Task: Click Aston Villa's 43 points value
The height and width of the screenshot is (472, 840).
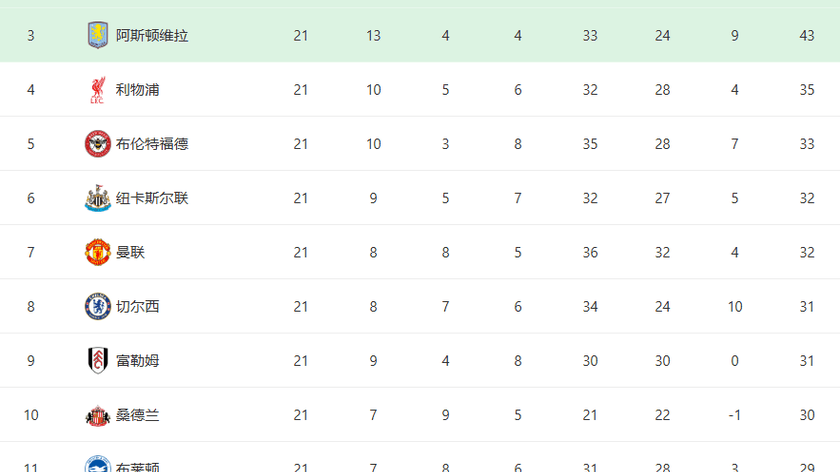Action: tap(807, 36)
